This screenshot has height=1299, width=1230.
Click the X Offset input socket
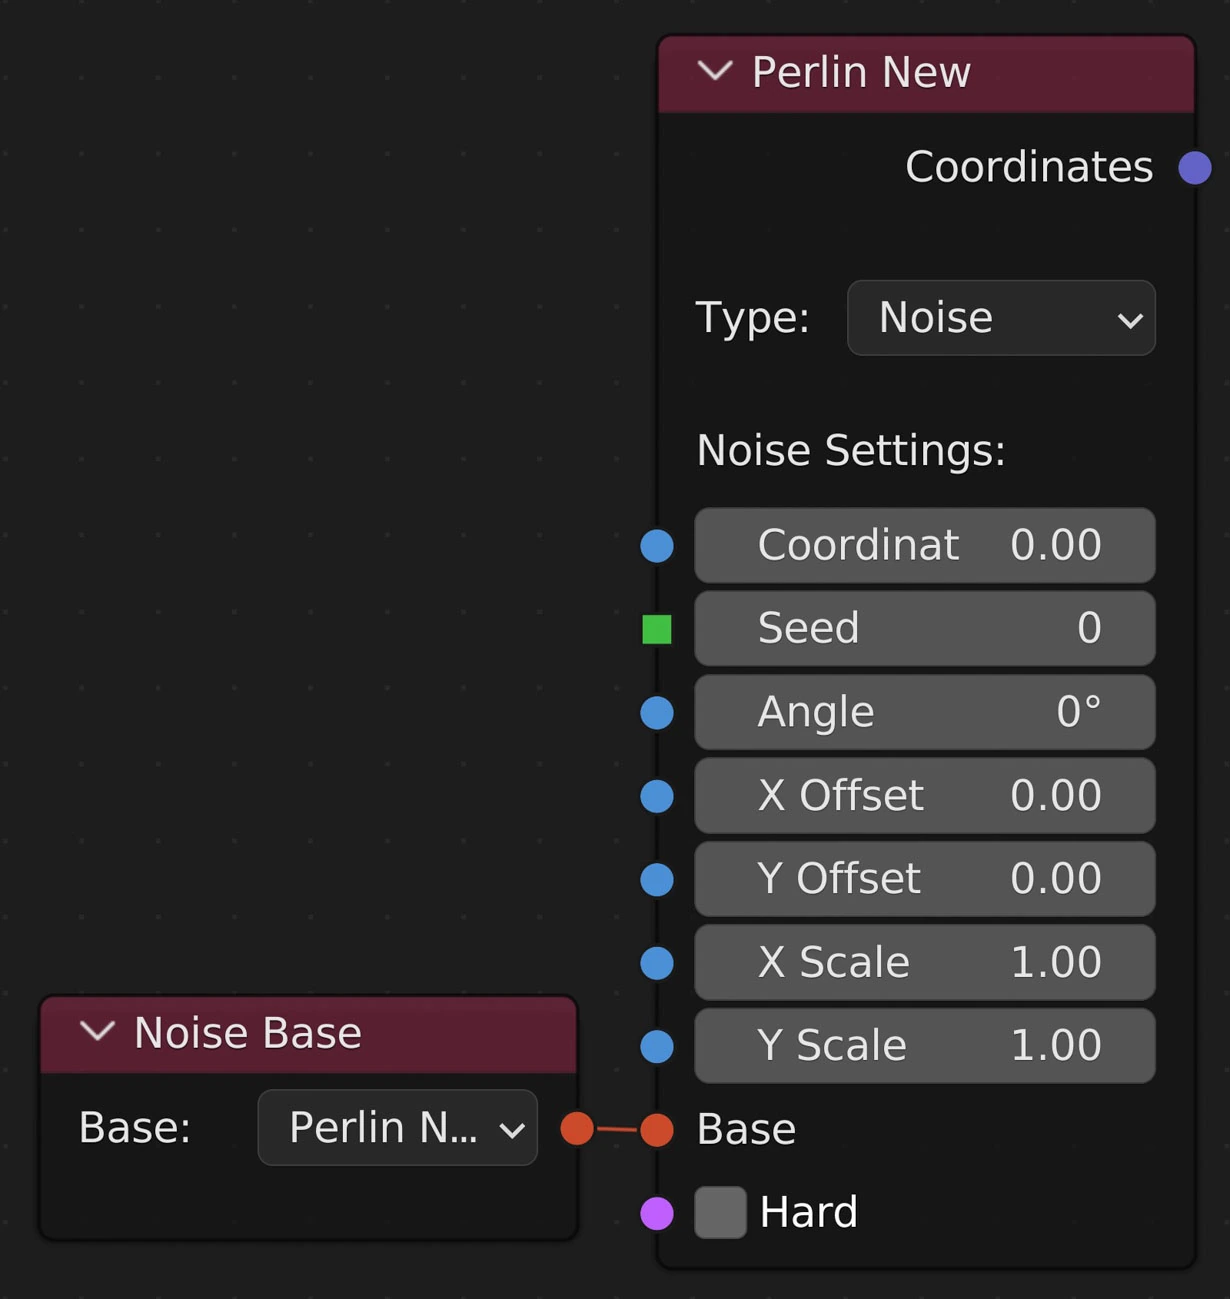657,796
